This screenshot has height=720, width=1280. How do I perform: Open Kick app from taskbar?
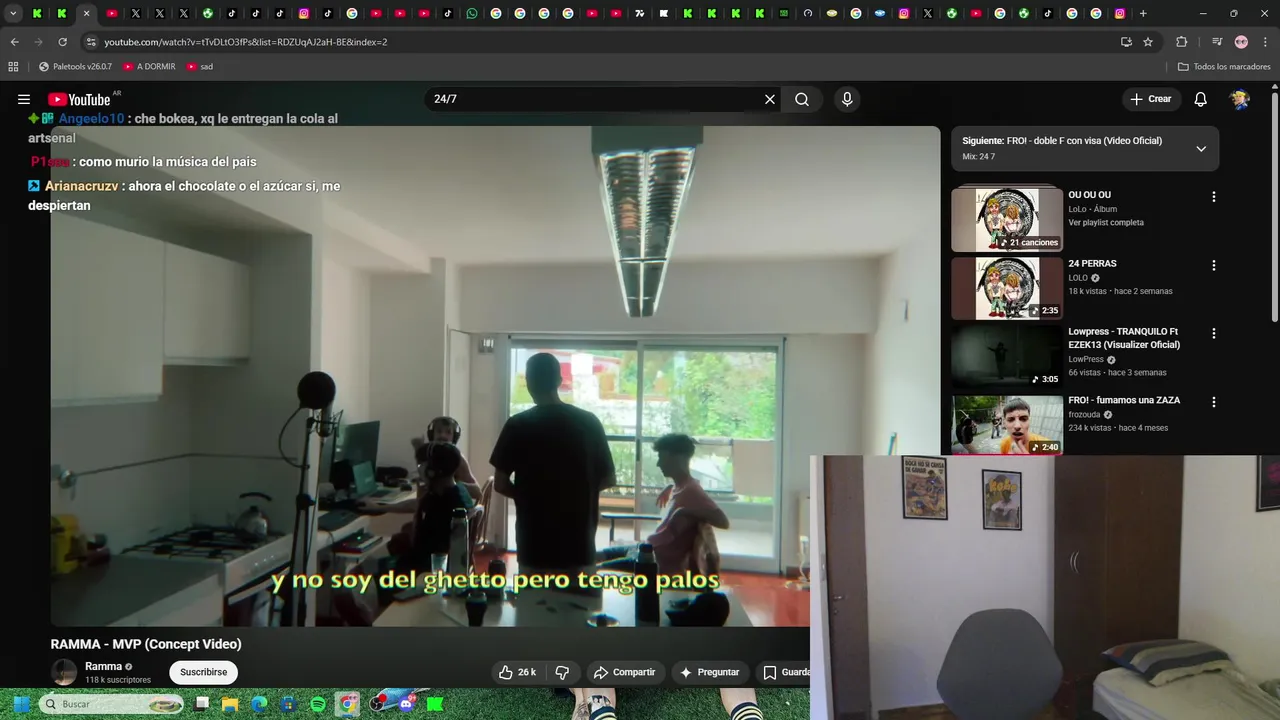click(x=435, y=704)
